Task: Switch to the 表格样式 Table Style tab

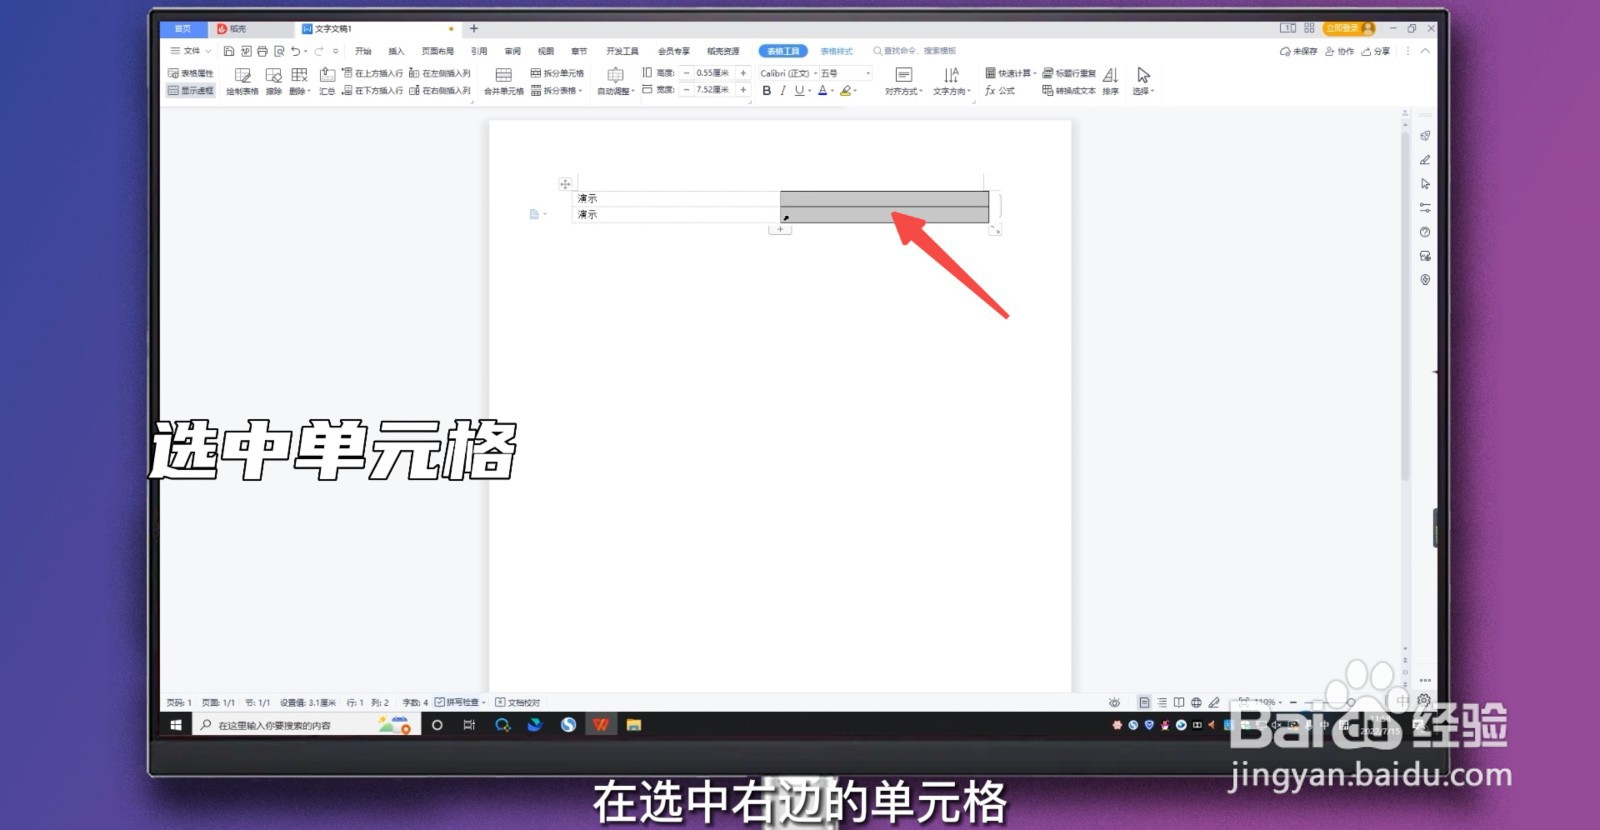Action: [x=837, y=51]
